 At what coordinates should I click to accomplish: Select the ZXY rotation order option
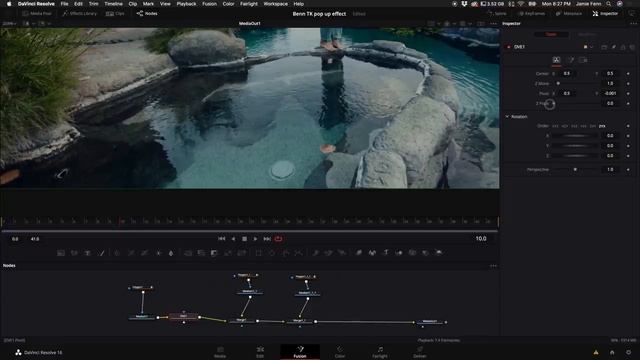[x=593, y=126]
